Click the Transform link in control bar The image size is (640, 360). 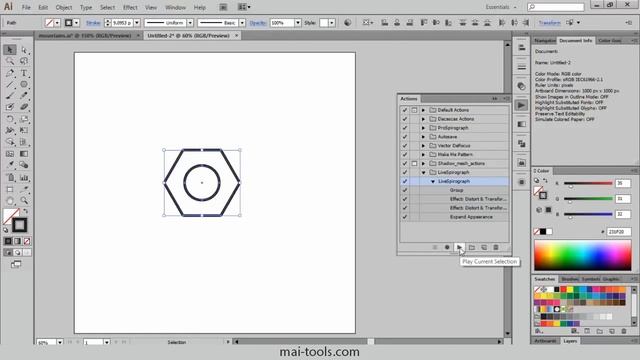click(549, 23)
